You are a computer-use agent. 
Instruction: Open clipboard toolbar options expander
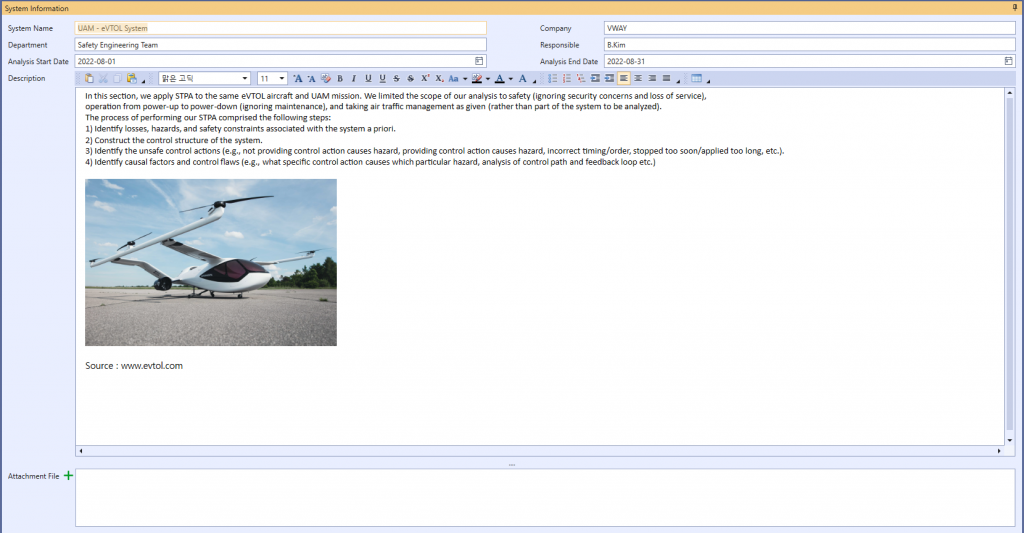click(x=144, y=82)
